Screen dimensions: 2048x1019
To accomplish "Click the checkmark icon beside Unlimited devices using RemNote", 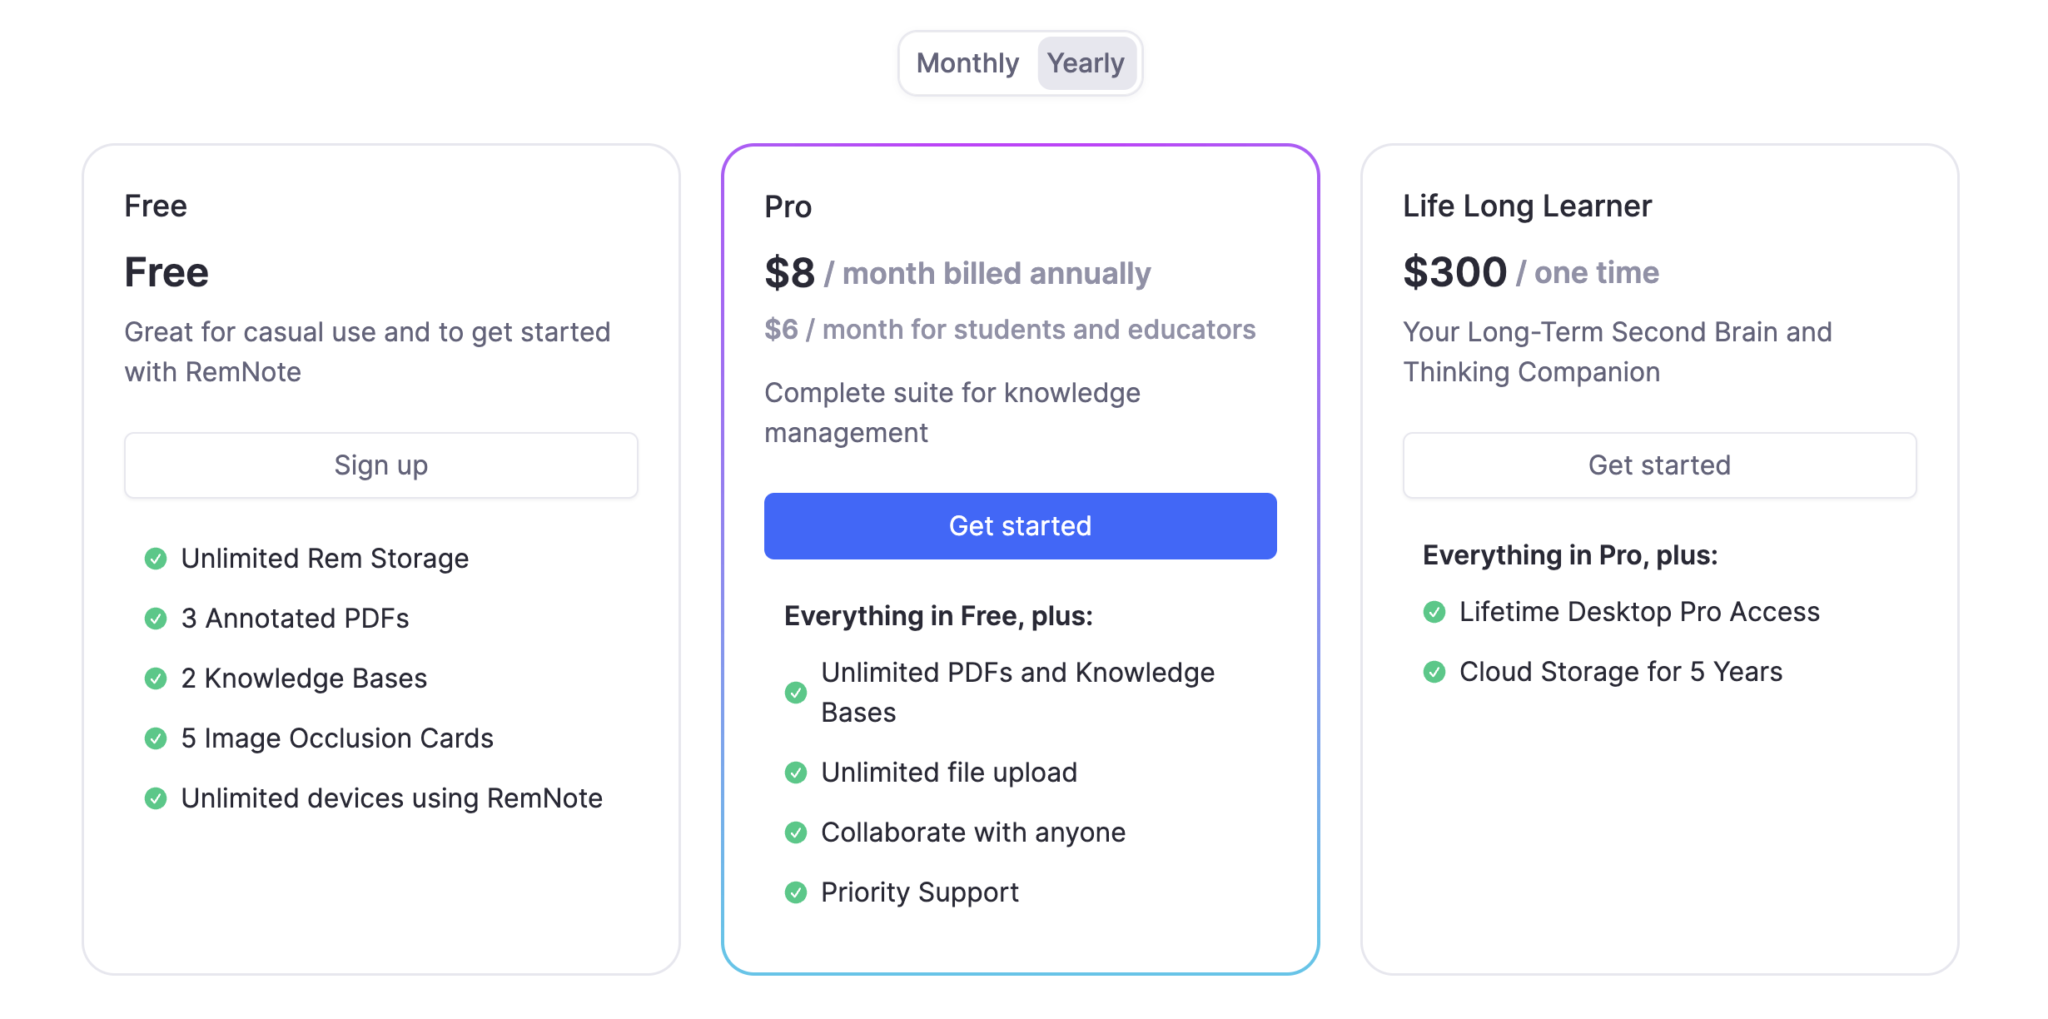I will [155, 798].
